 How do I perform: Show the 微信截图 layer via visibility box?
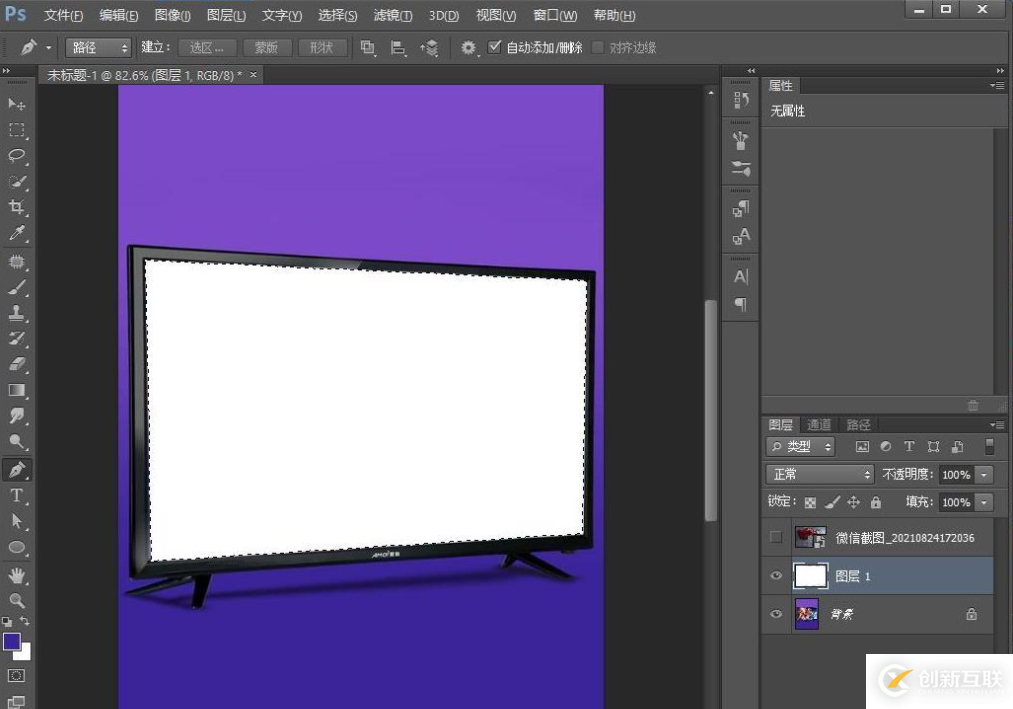[776, 538]
